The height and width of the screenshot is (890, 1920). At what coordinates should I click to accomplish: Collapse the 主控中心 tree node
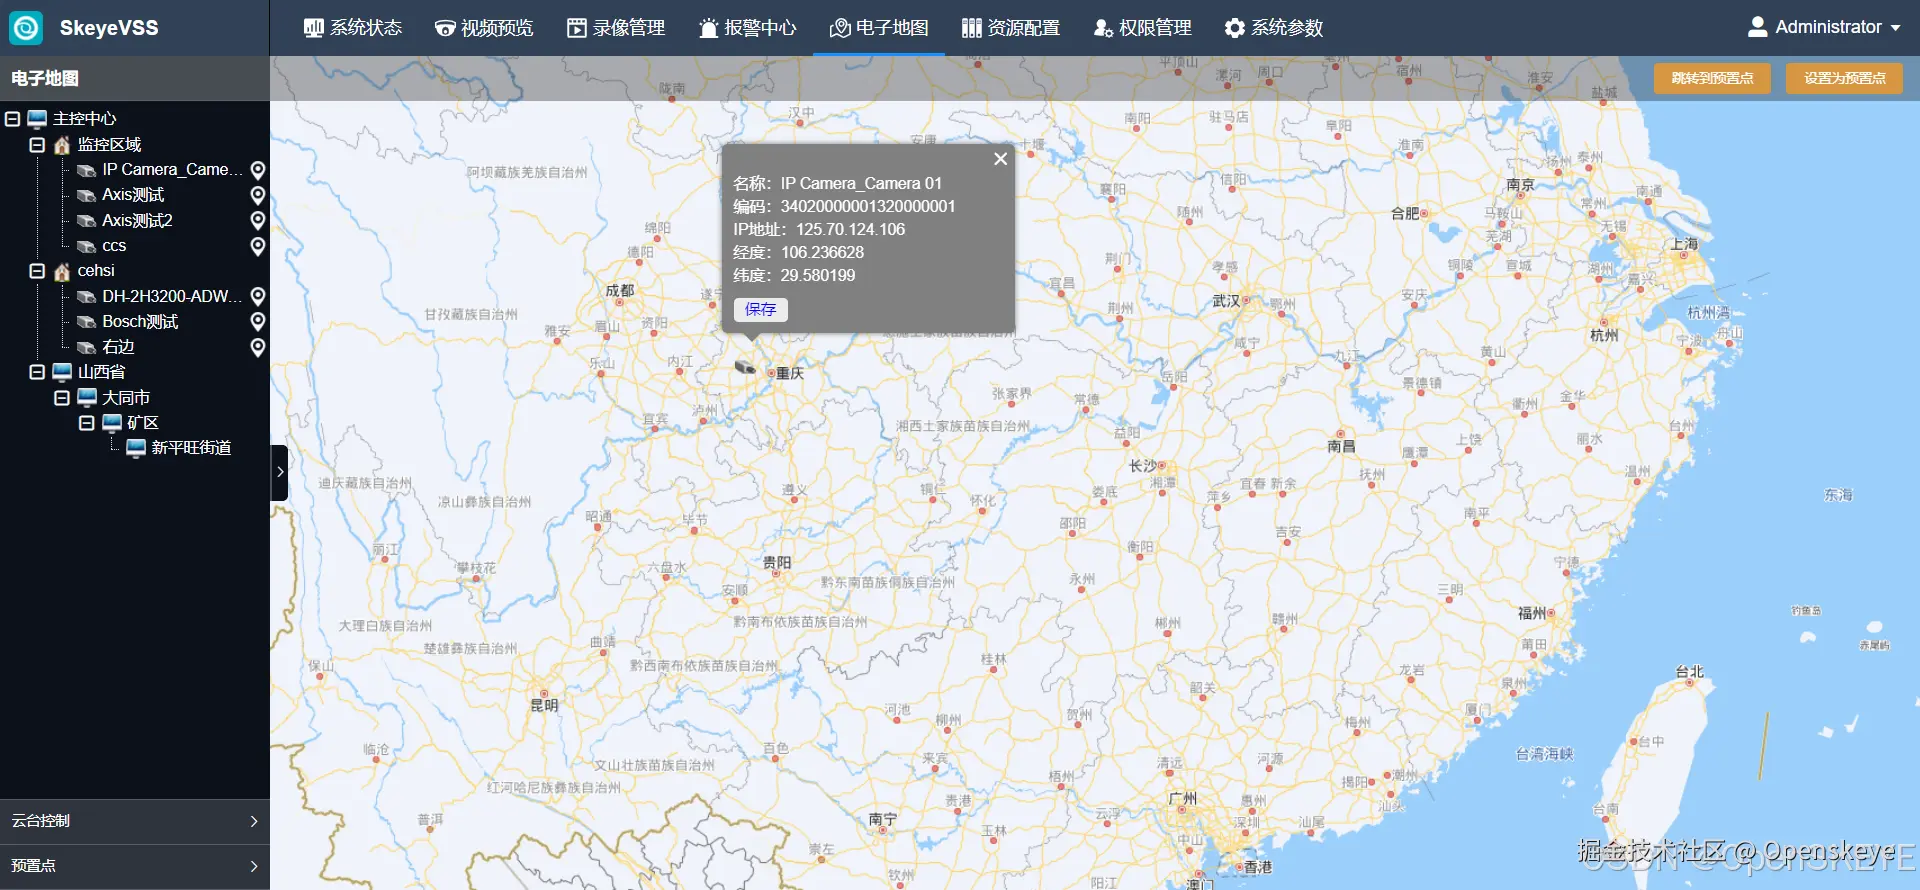12,119
